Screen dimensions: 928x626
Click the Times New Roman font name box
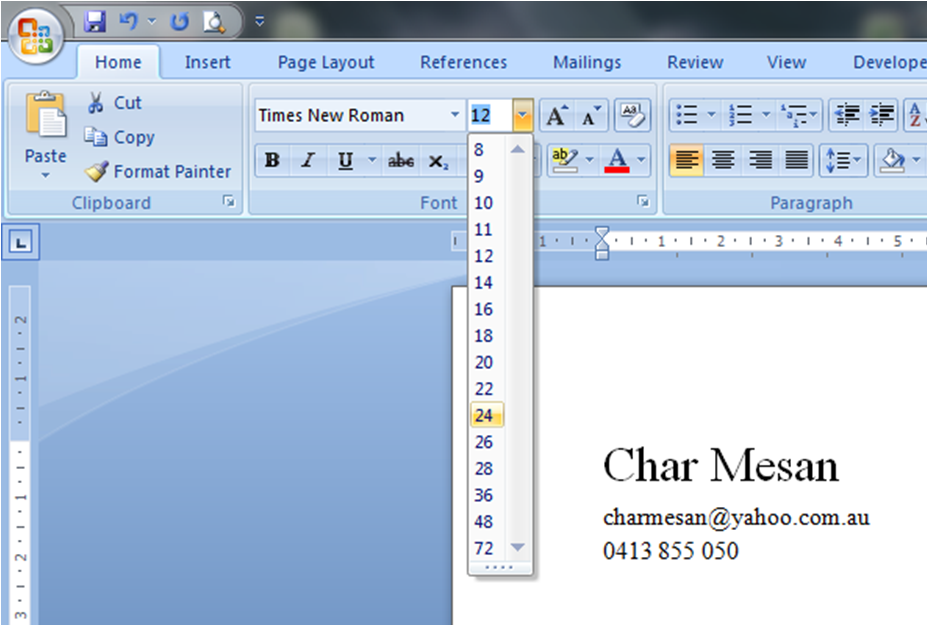(x=352, y=115)
